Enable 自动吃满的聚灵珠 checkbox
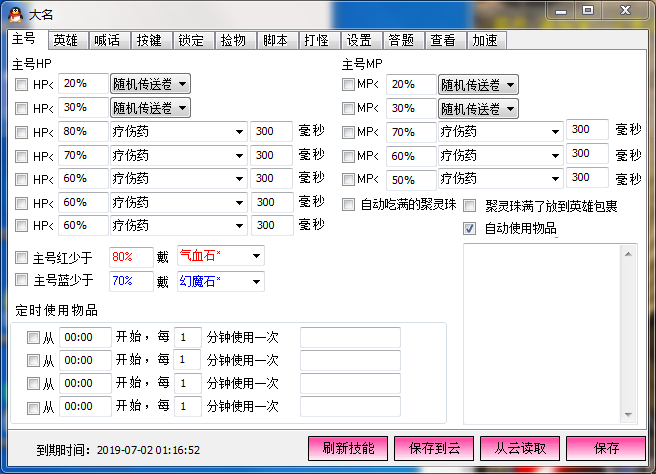Viewport: 656px width, 474px height. pyautogui.click(x=348, y=205)
